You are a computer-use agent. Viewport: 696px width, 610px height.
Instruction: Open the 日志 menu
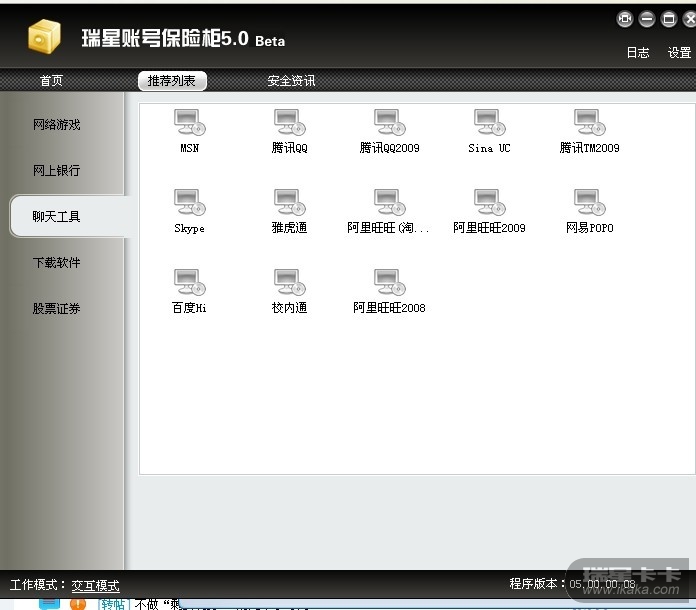coord(638,53)
